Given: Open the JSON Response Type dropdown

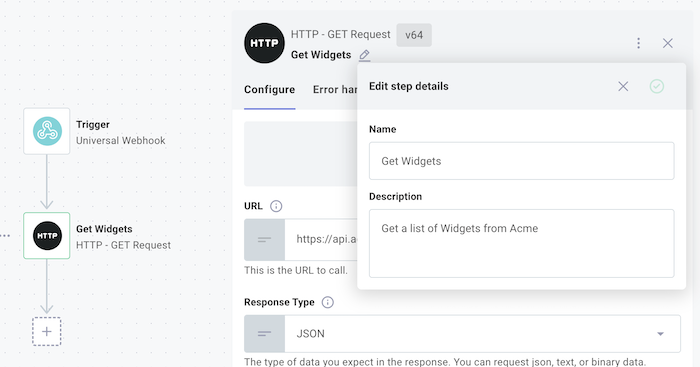Looking at the screenshot, I should [x=483, y=334].
